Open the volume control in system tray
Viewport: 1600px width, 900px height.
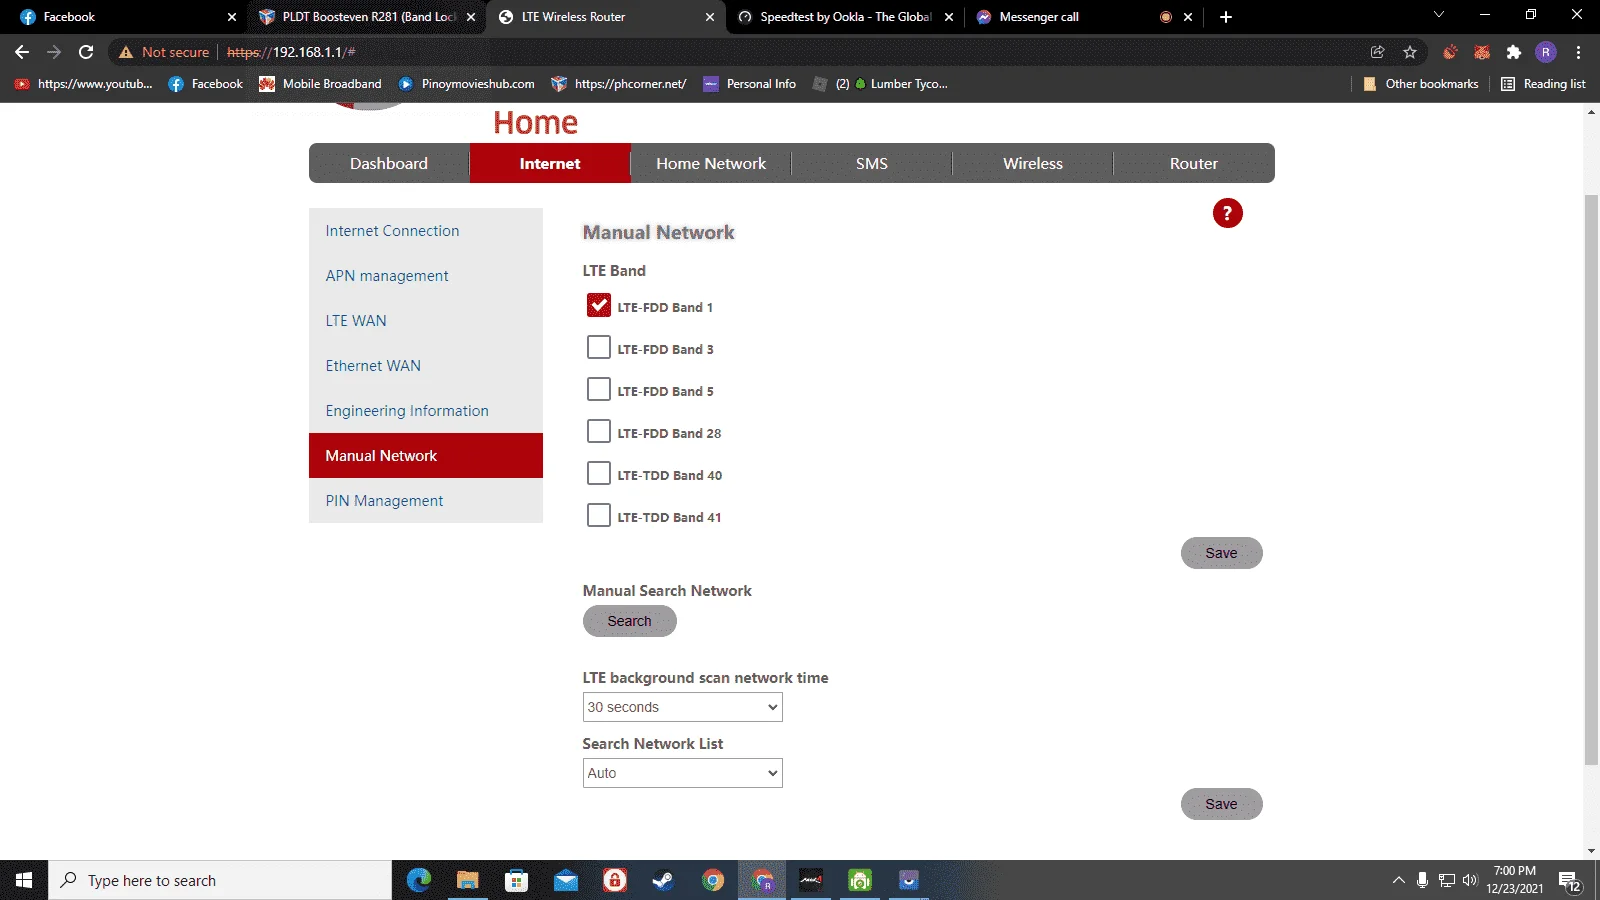[1470, 880]
